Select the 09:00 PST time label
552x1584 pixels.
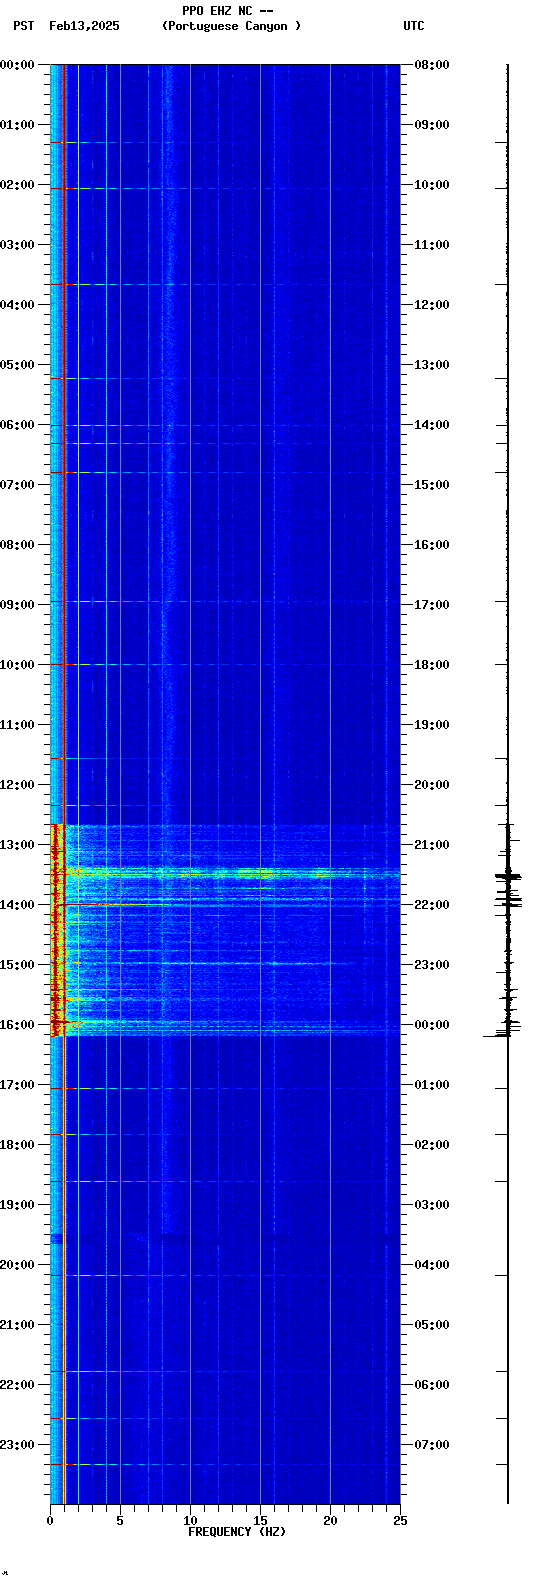click(x=18, y=605)
